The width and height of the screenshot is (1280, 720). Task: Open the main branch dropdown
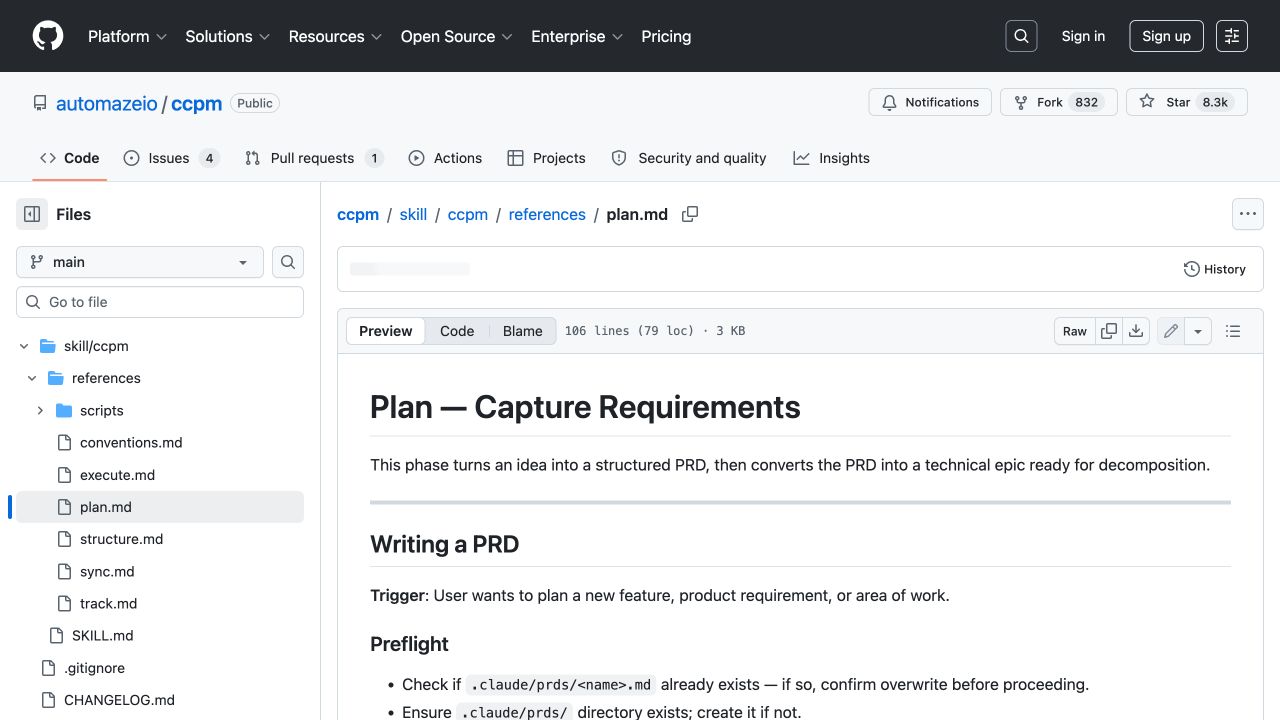140,262
